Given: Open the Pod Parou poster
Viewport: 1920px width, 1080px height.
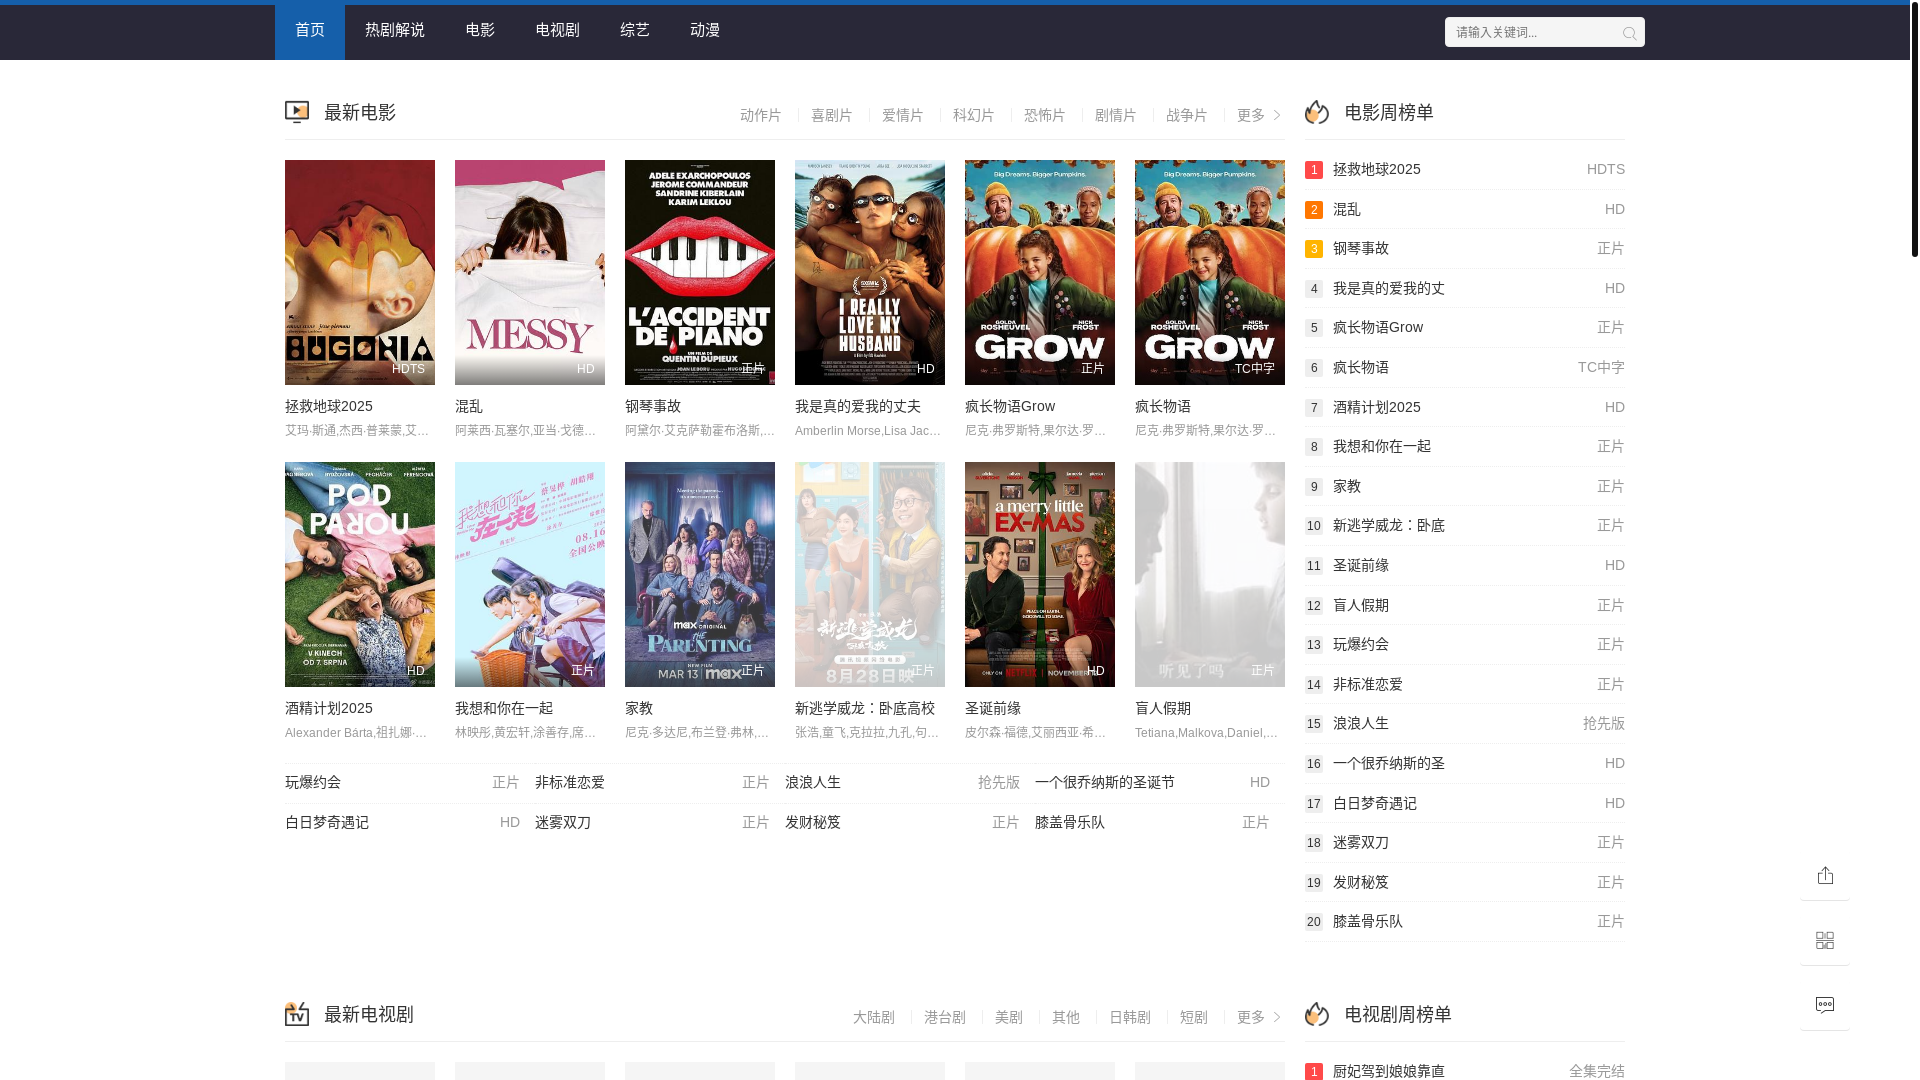Looking at the screenshot, I should pyautogui.click(x=360, y=574).
